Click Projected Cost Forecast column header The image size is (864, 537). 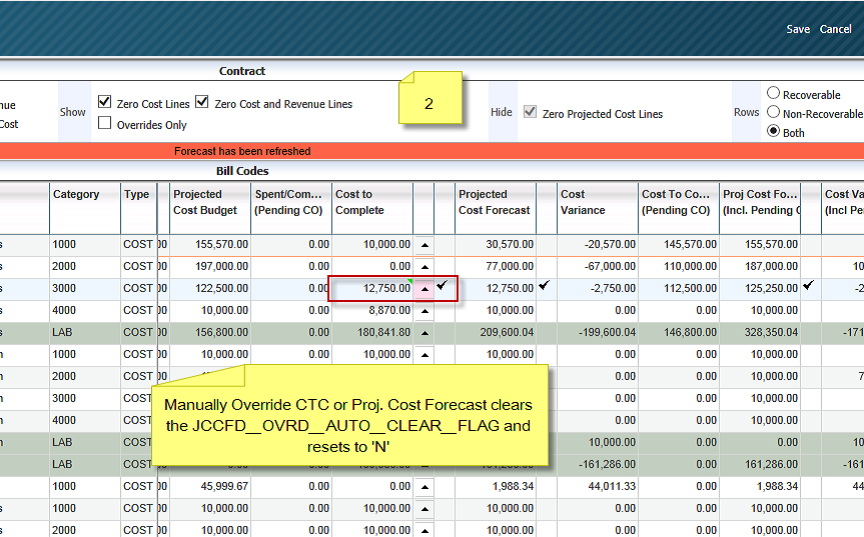coord(495,208)
